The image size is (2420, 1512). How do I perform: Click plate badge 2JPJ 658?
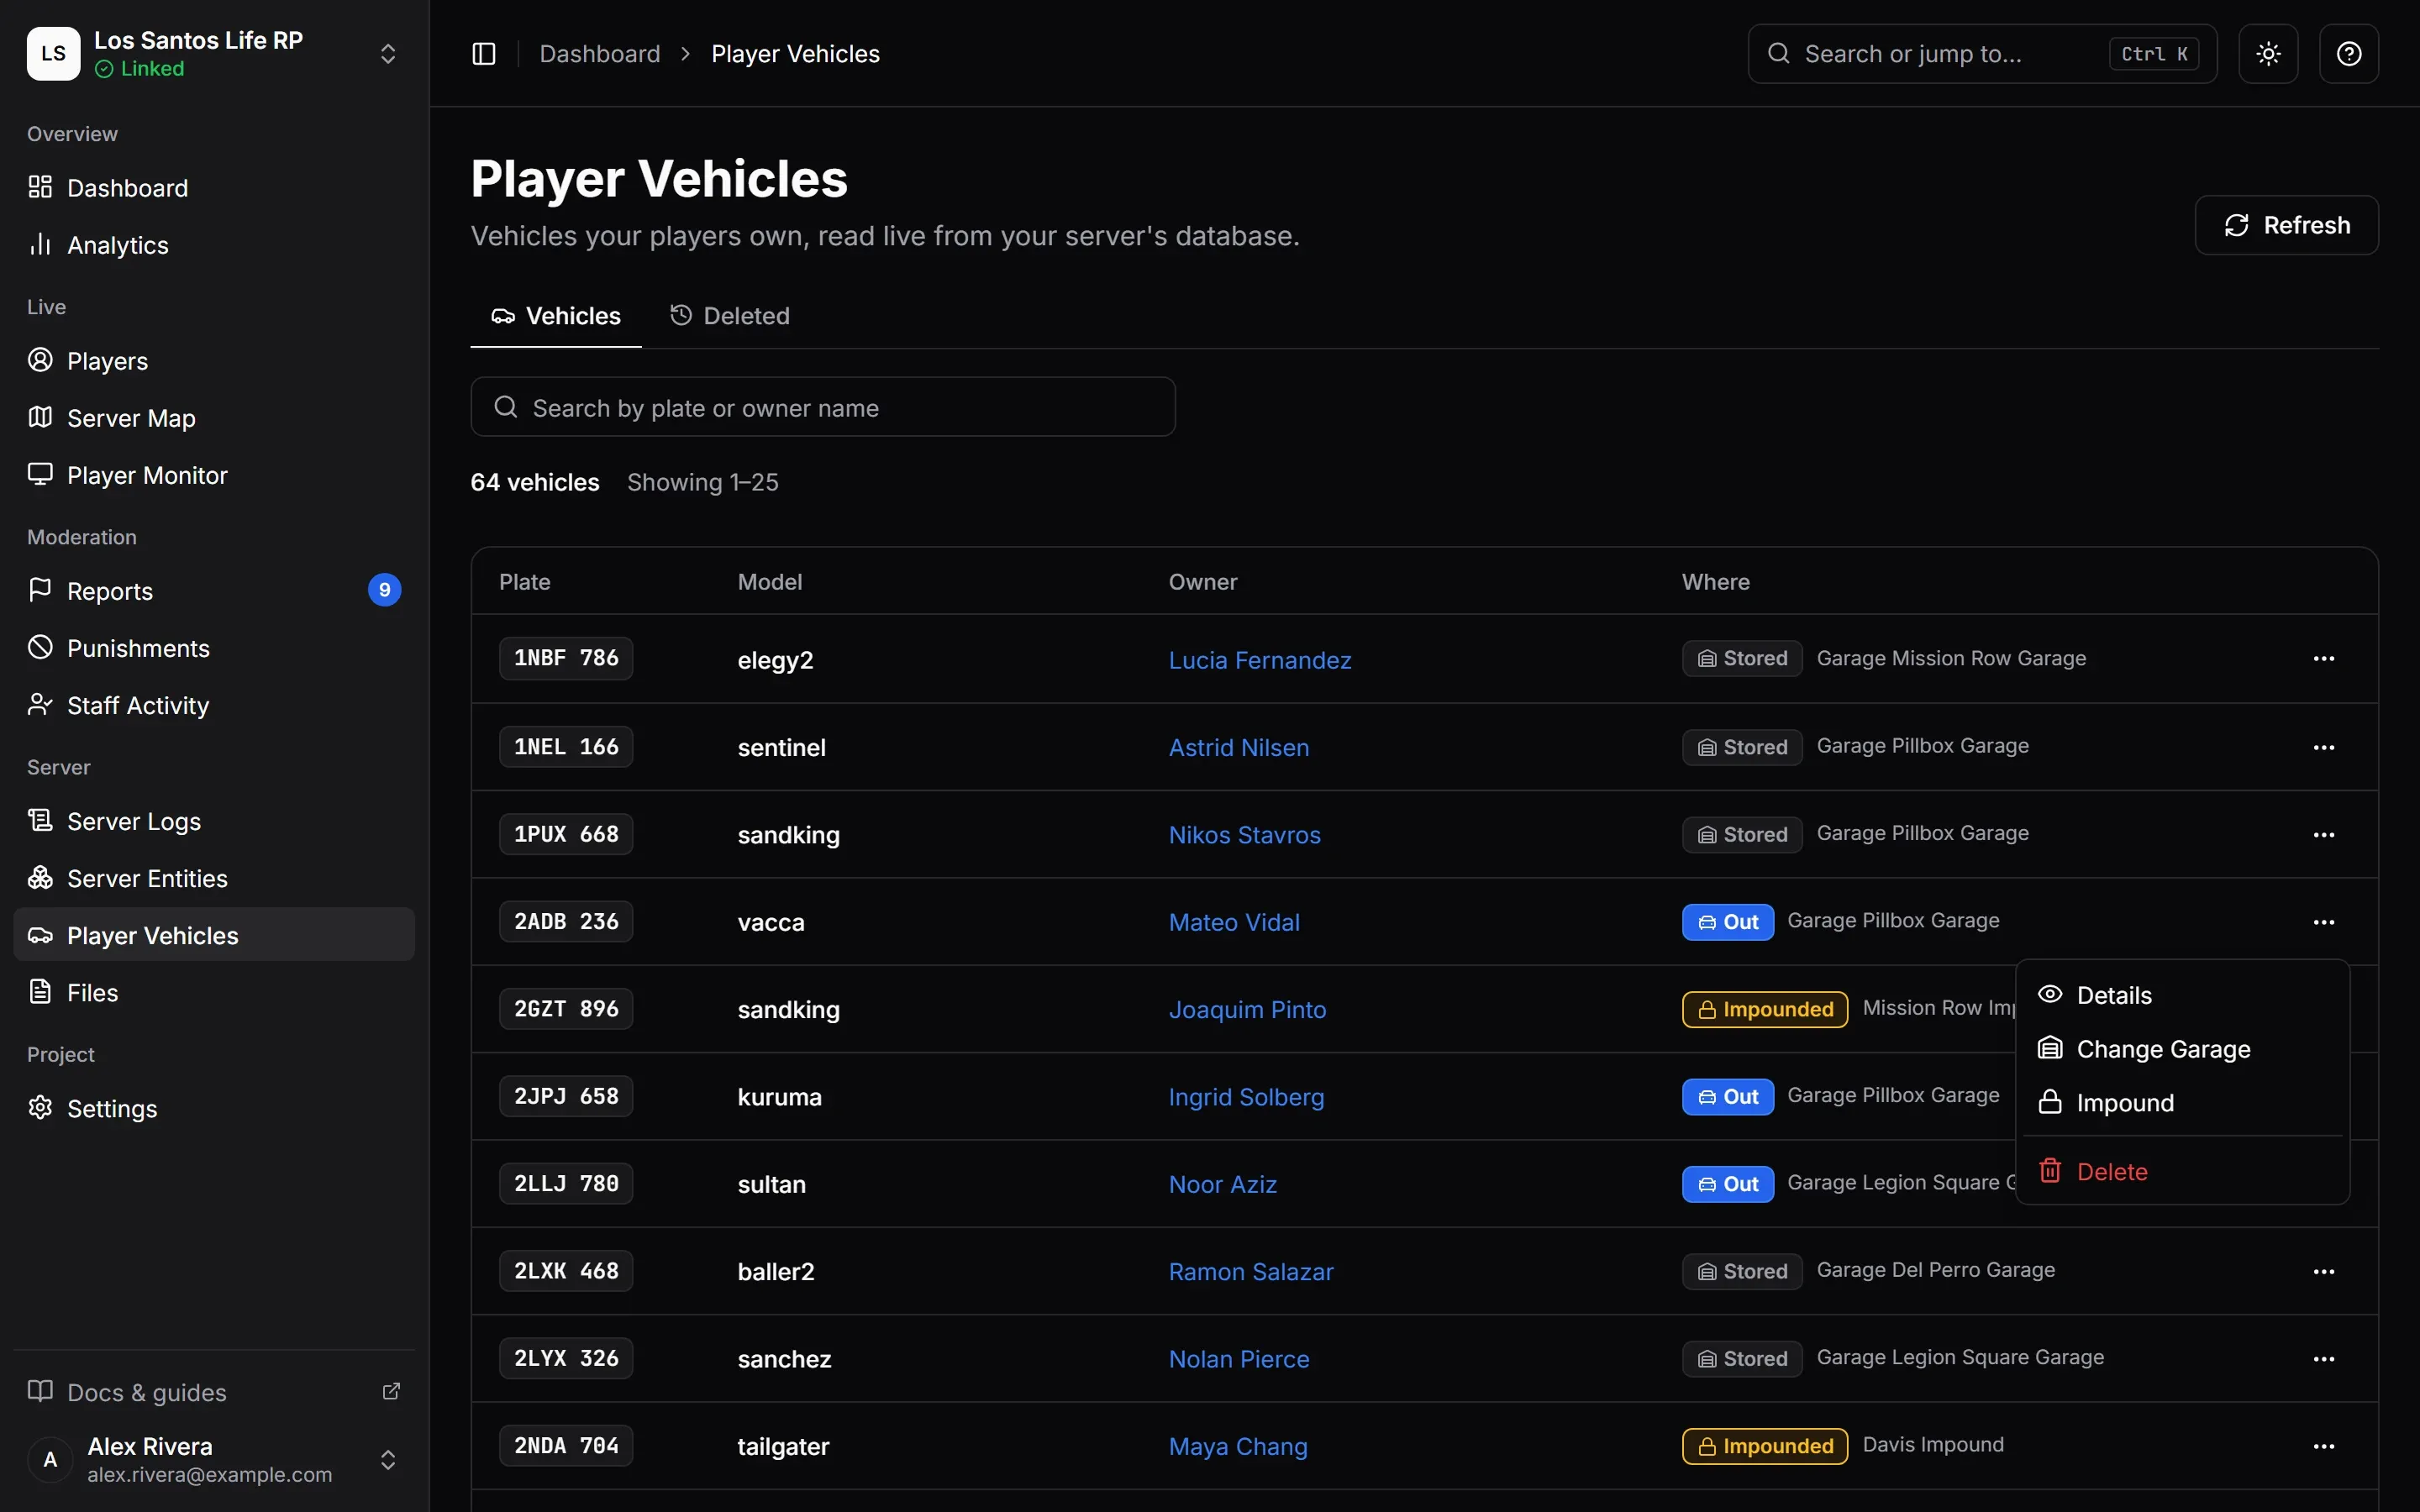pos(566,1097)
